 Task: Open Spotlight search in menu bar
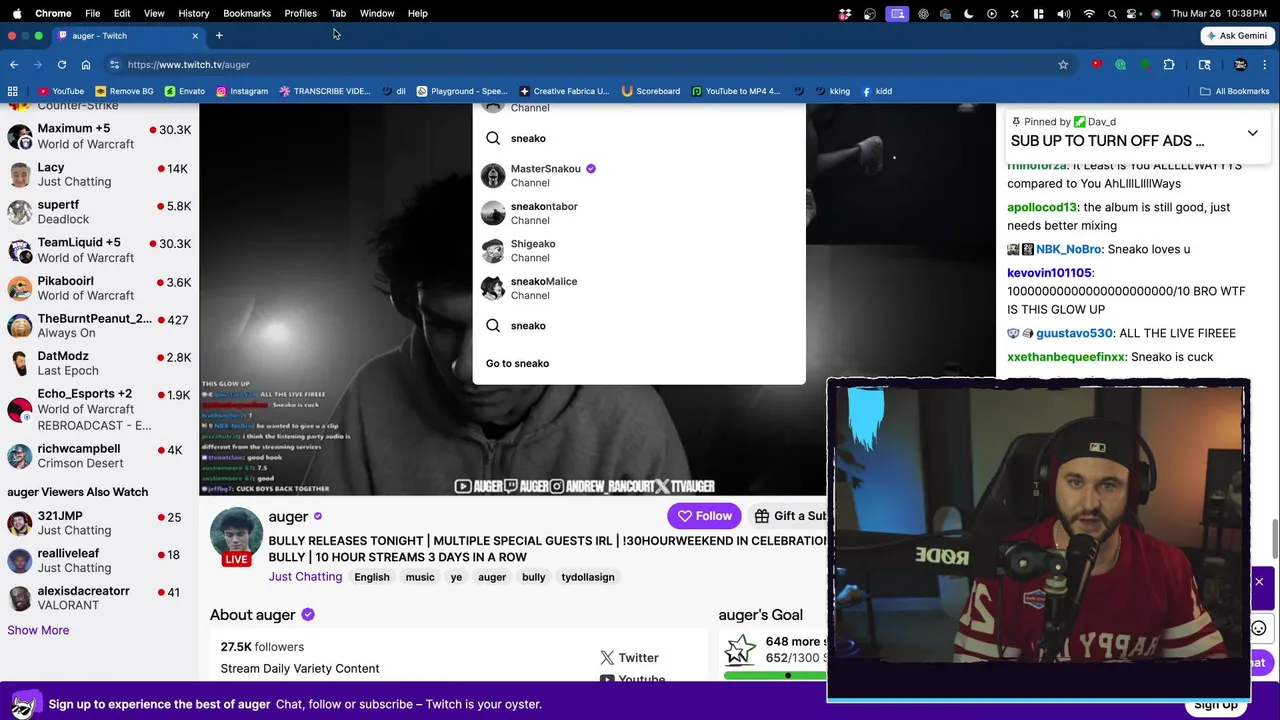point(1113,13)
